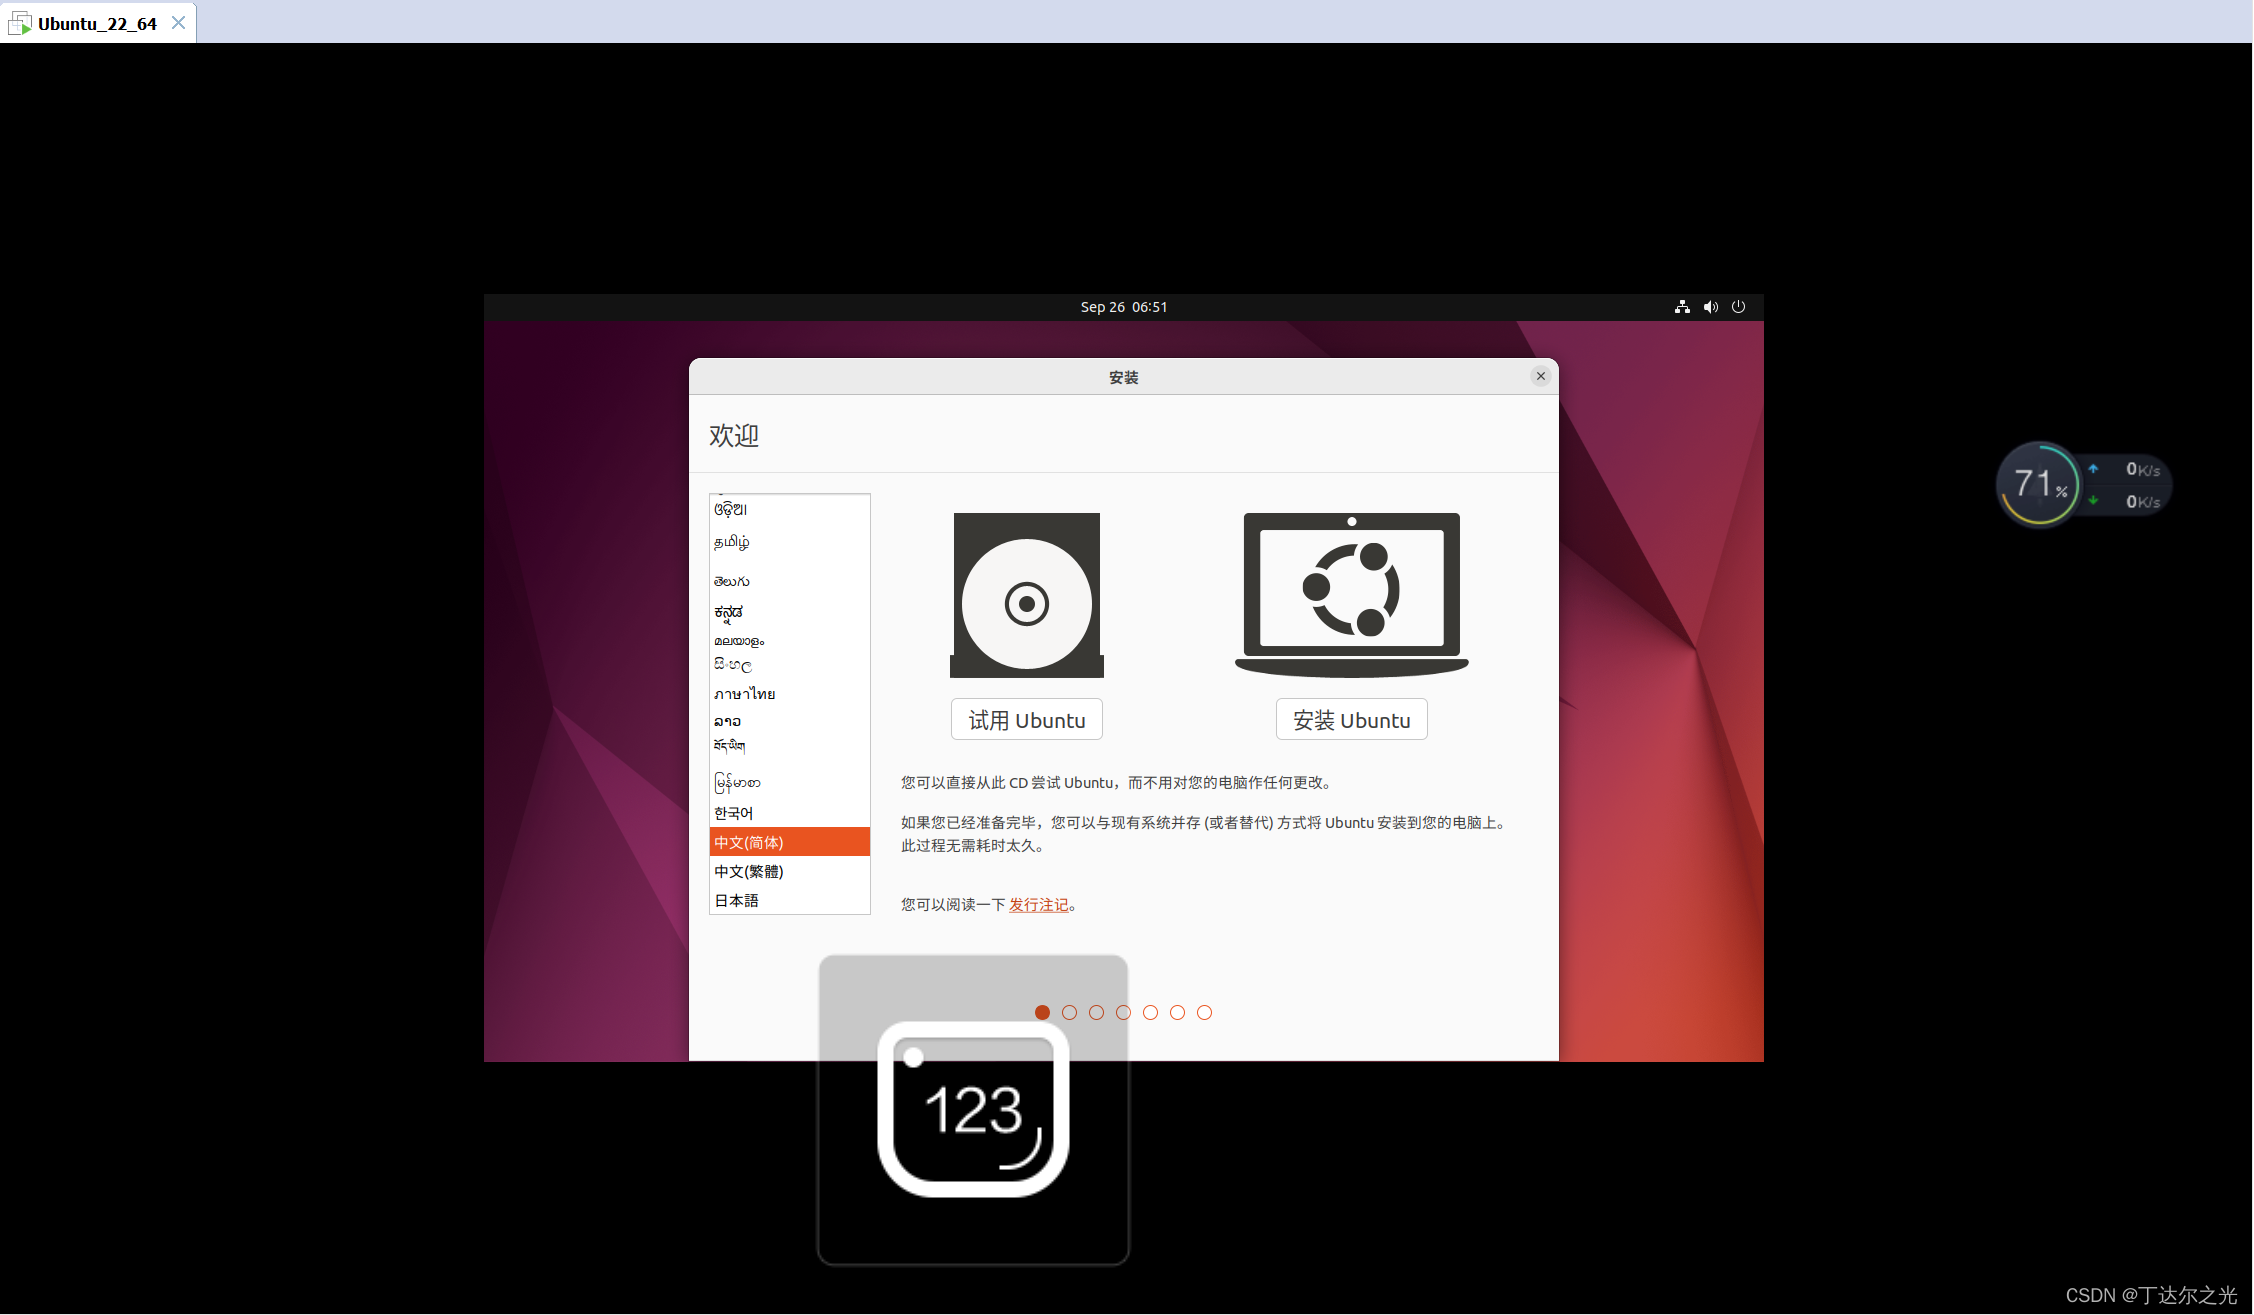Select 中文(简体) in the language list

pos(789,842)
